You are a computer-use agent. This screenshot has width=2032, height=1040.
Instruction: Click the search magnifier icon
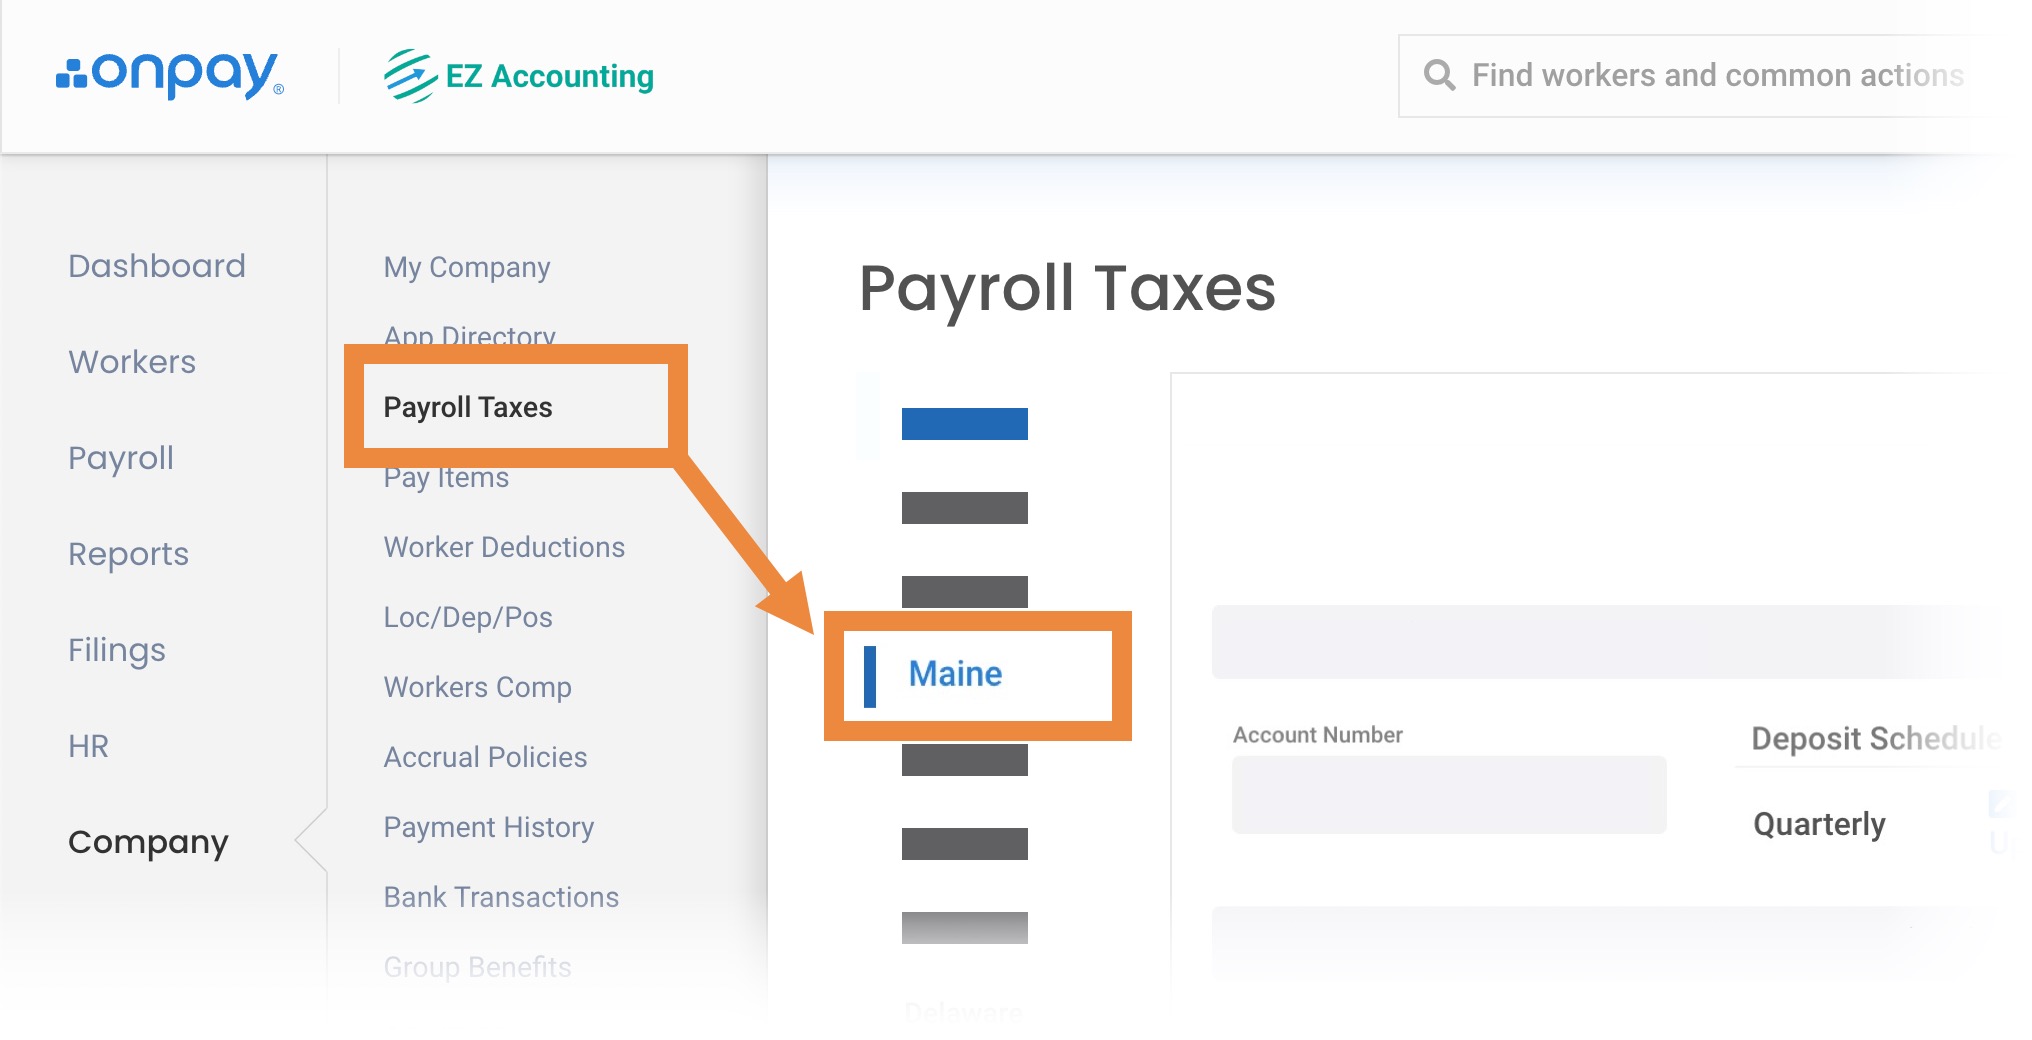[1439, 75]
